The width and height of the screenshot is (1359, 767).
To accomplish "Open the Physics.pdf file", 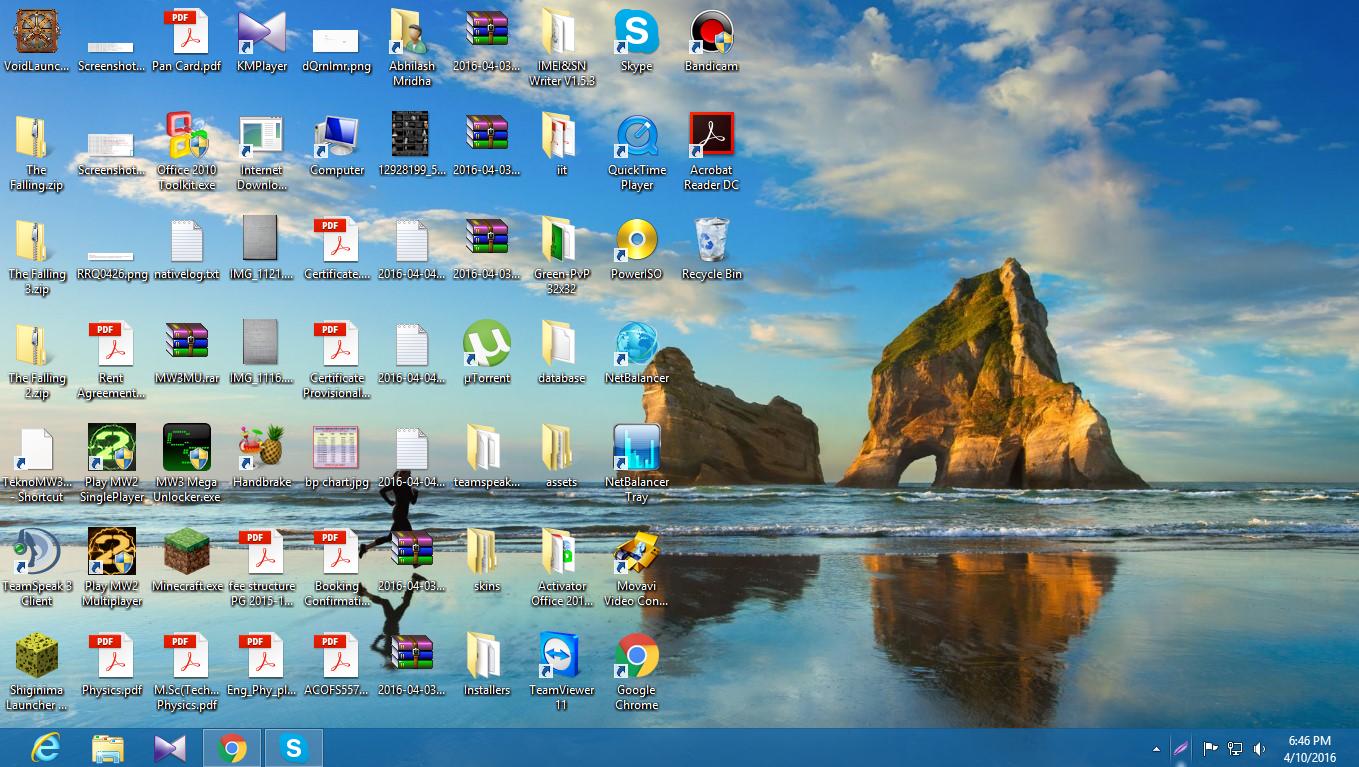I will click(112, 665).
